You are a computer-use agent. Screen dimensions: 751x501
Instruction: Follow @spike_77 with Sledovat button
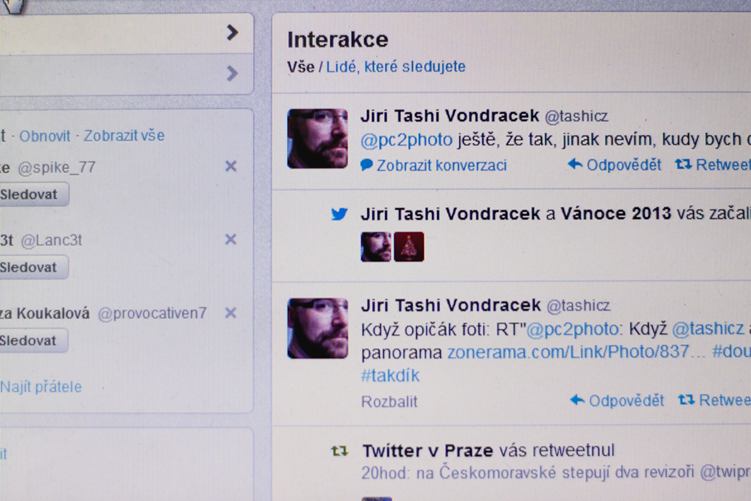pyautogui.click(x=32, y=194)
